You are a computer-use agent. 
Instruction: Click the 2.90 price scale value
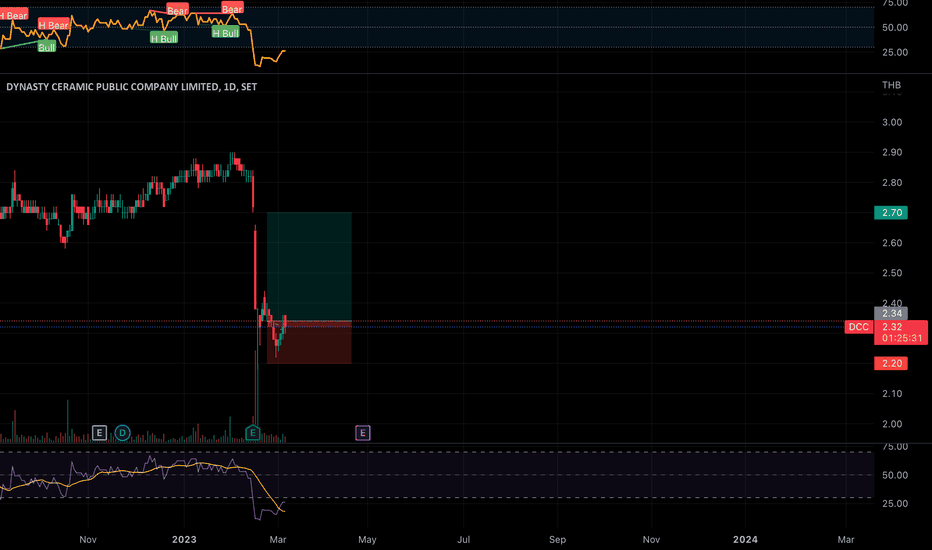point(892,152)
